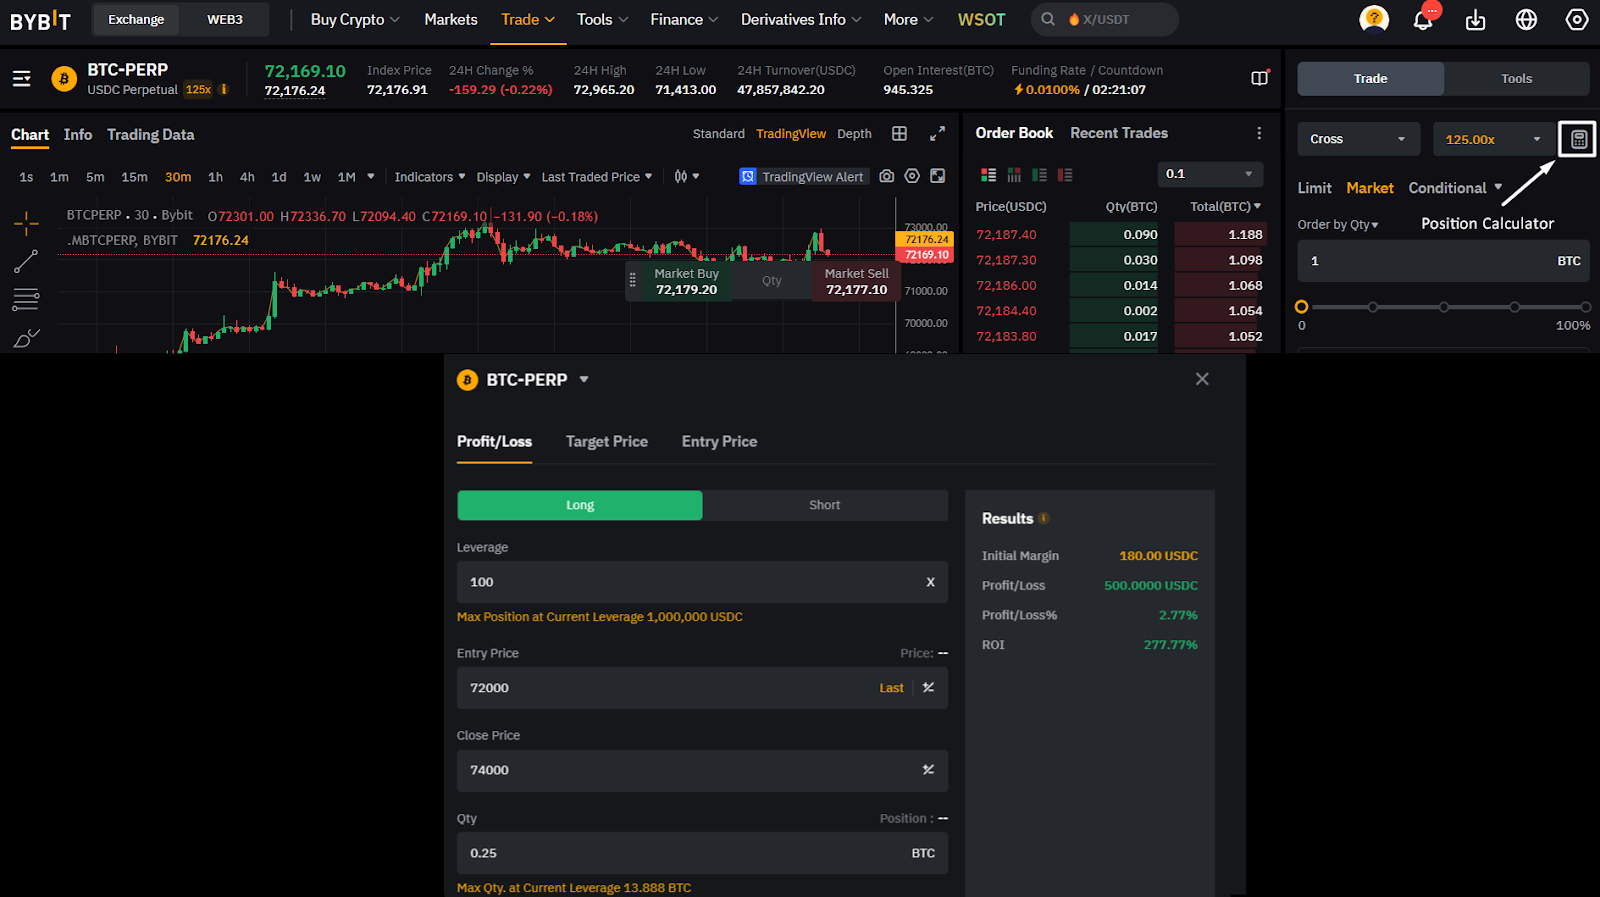Open the Entry Price calculator tab
The width and height of the screenshot is (1600, 897).
719,442
